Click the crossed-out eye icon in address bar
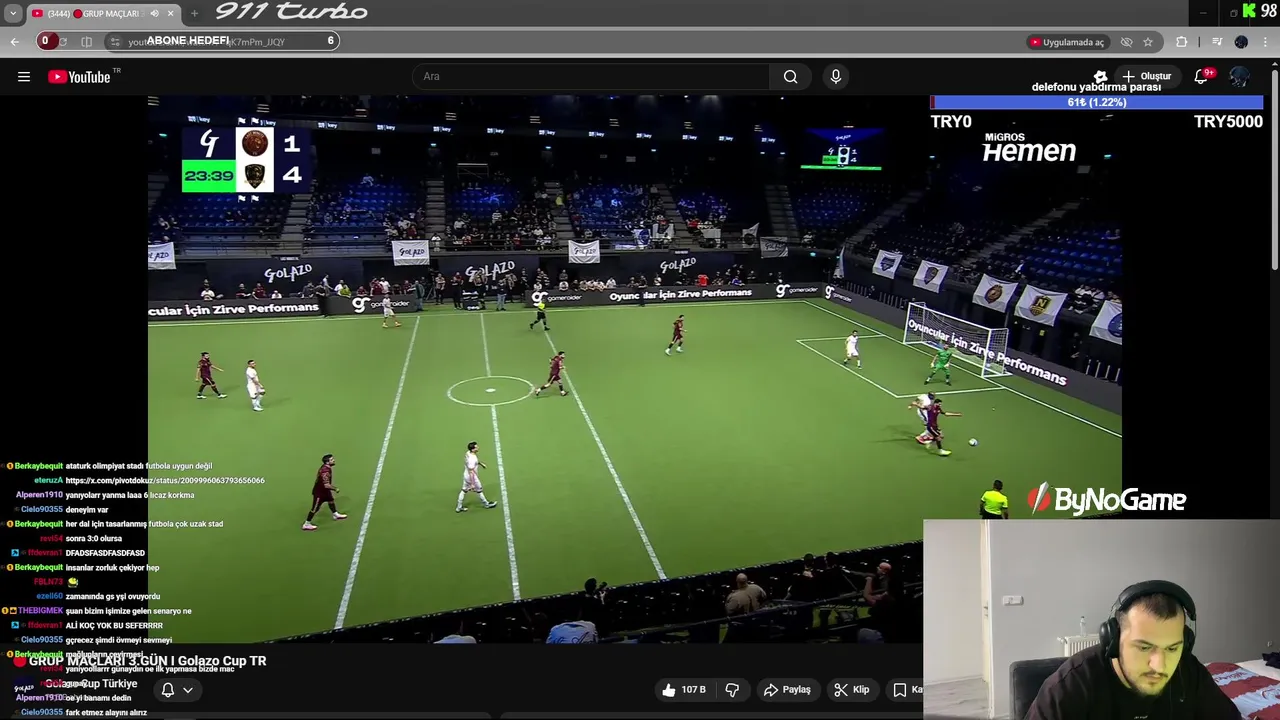 pyautogui.click(x=1127, y=42)
